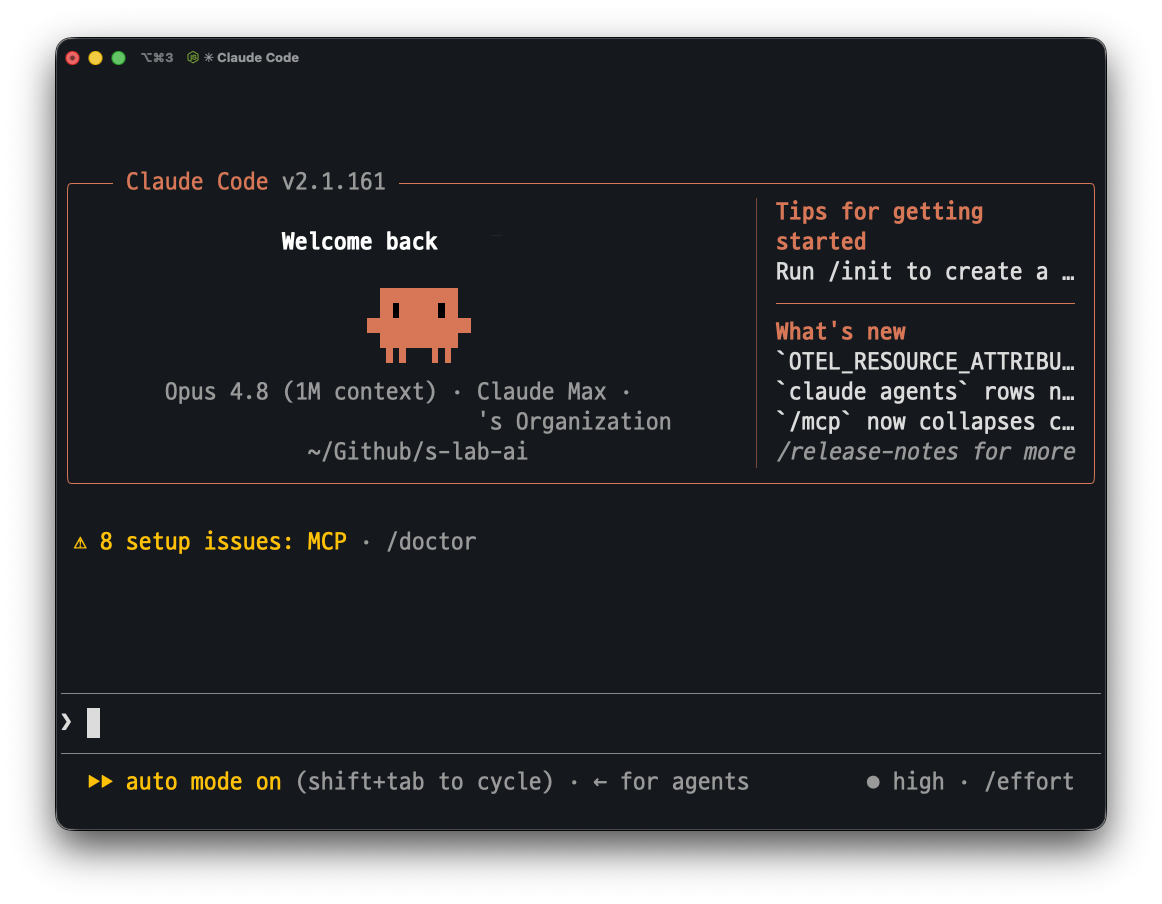Click the node icon in title bar
The image size is (1162, 904).
click(x=193, y=57)
